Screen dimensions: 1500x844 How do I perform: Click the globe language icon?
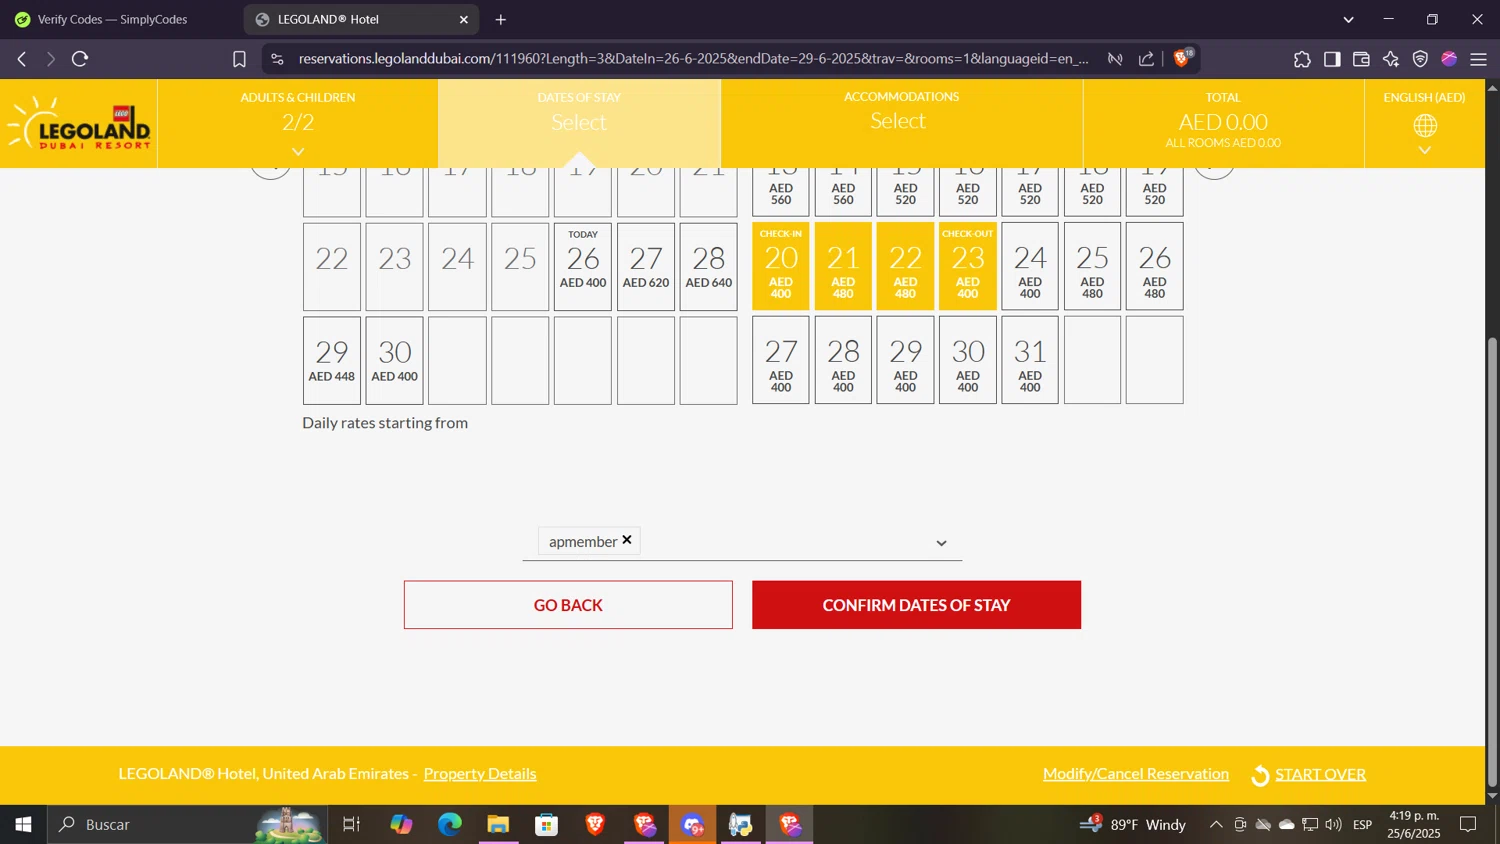pos(1425,126)
